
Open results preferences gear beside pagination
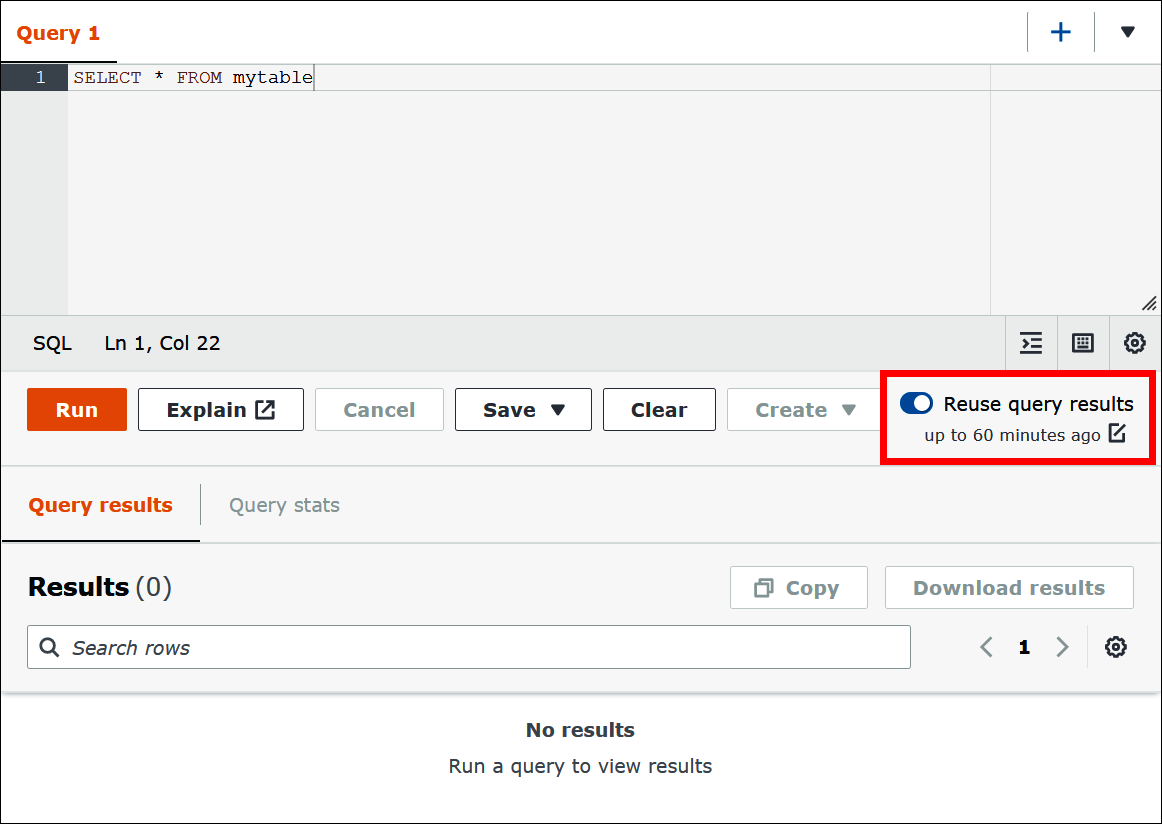(1116, 647)
